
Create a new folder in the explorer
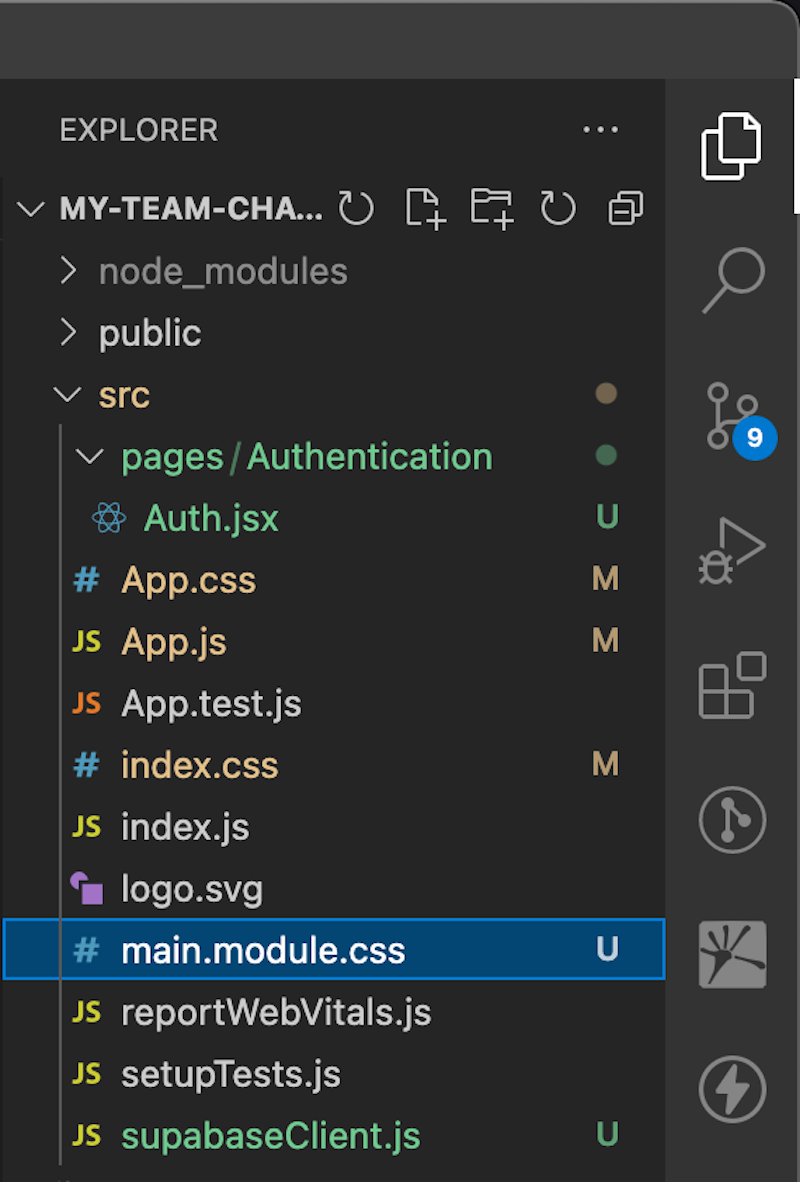pyautogui.click(x=490, y=209)
